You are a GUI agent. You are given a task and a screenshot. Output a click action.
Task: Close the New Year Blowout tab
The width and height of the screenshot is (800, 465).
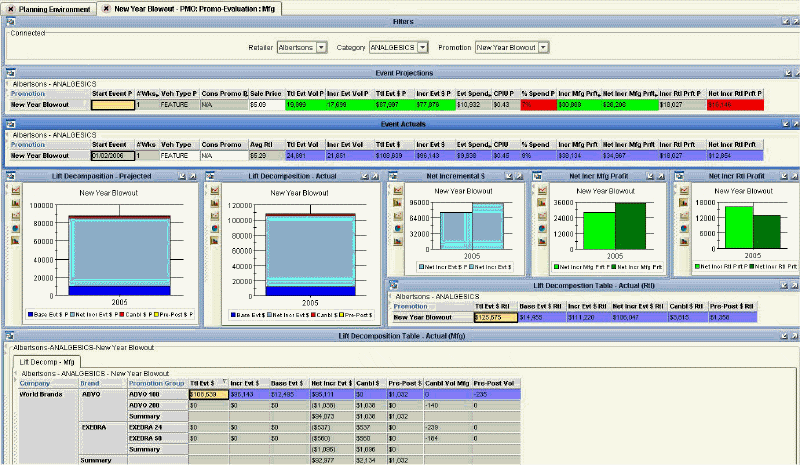click(106, 9)
